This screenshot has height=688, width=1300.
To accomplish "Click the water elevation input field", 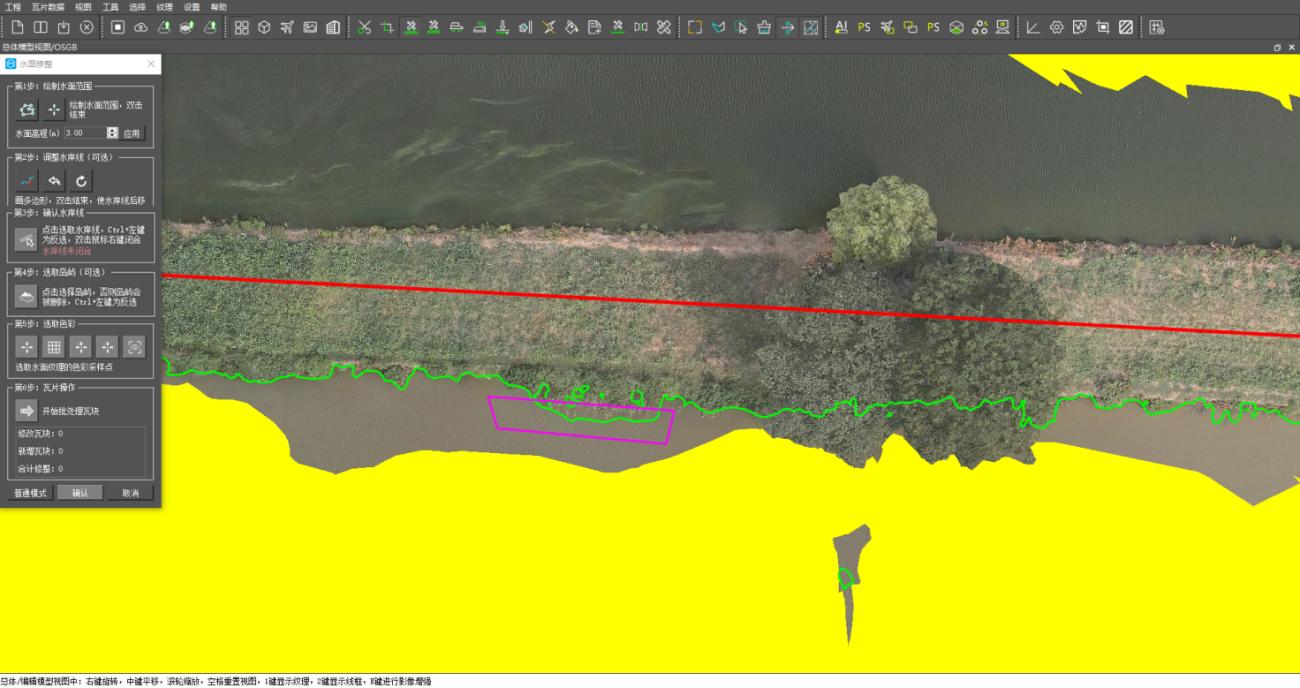I will point(84,132).
